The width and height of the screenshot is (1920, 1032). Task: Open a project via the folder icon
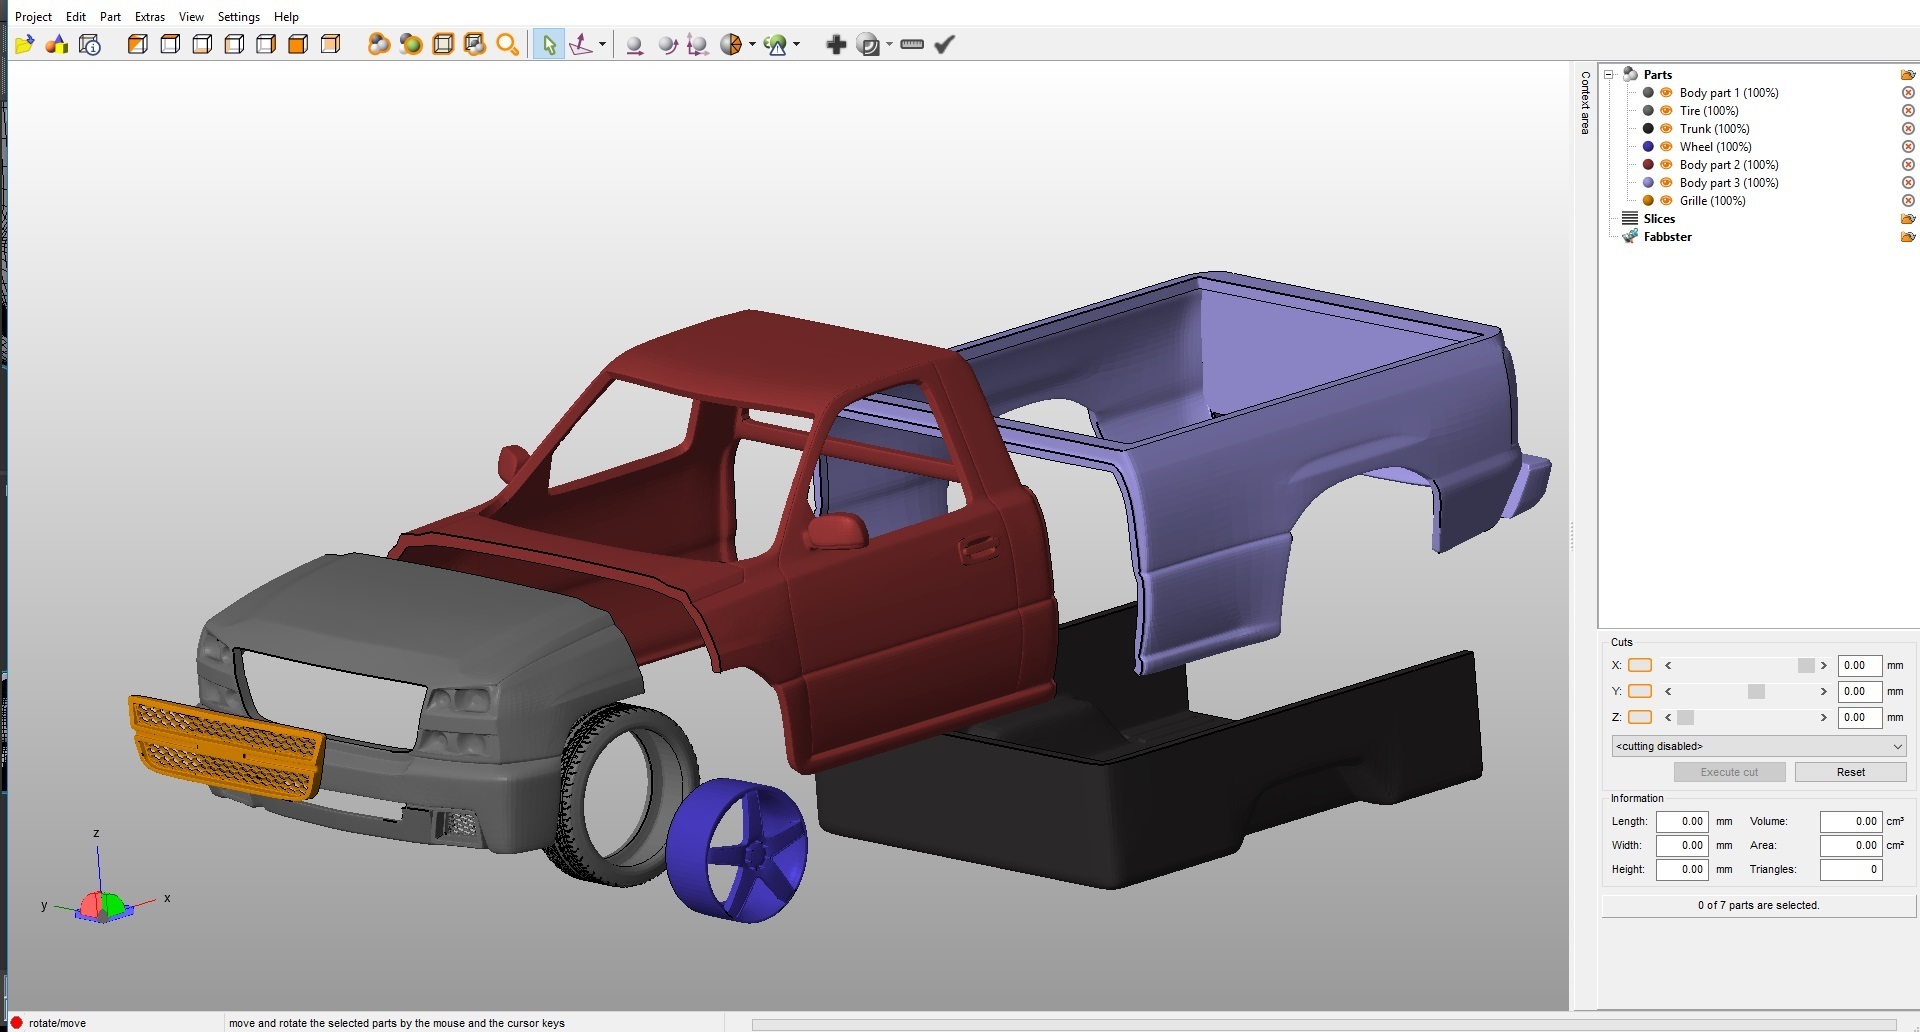(x=25, y=44)
